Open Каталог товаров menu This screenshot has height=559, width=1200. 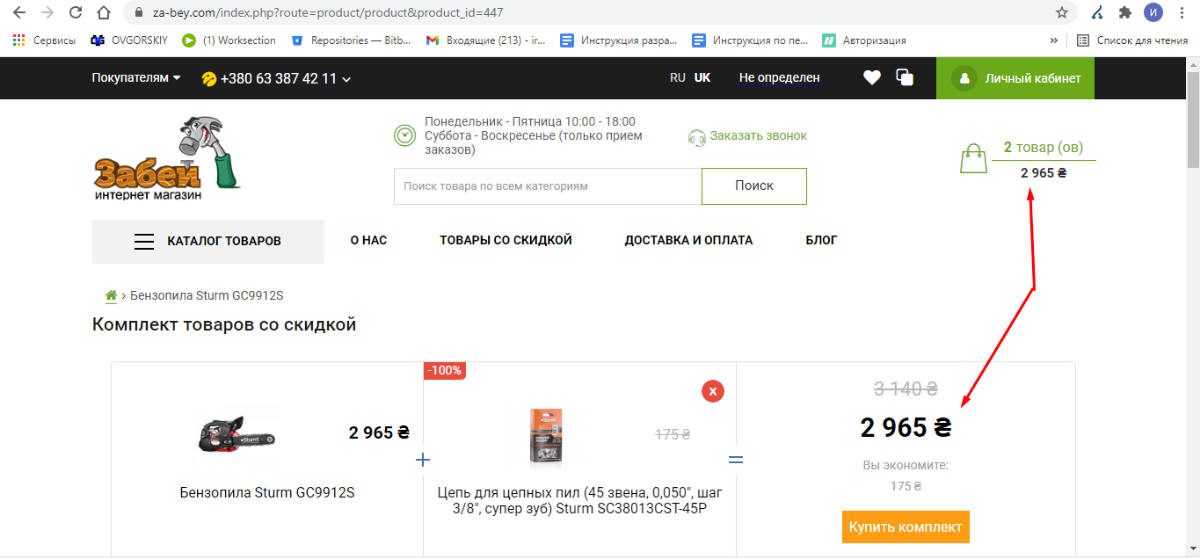click(208, 241)
